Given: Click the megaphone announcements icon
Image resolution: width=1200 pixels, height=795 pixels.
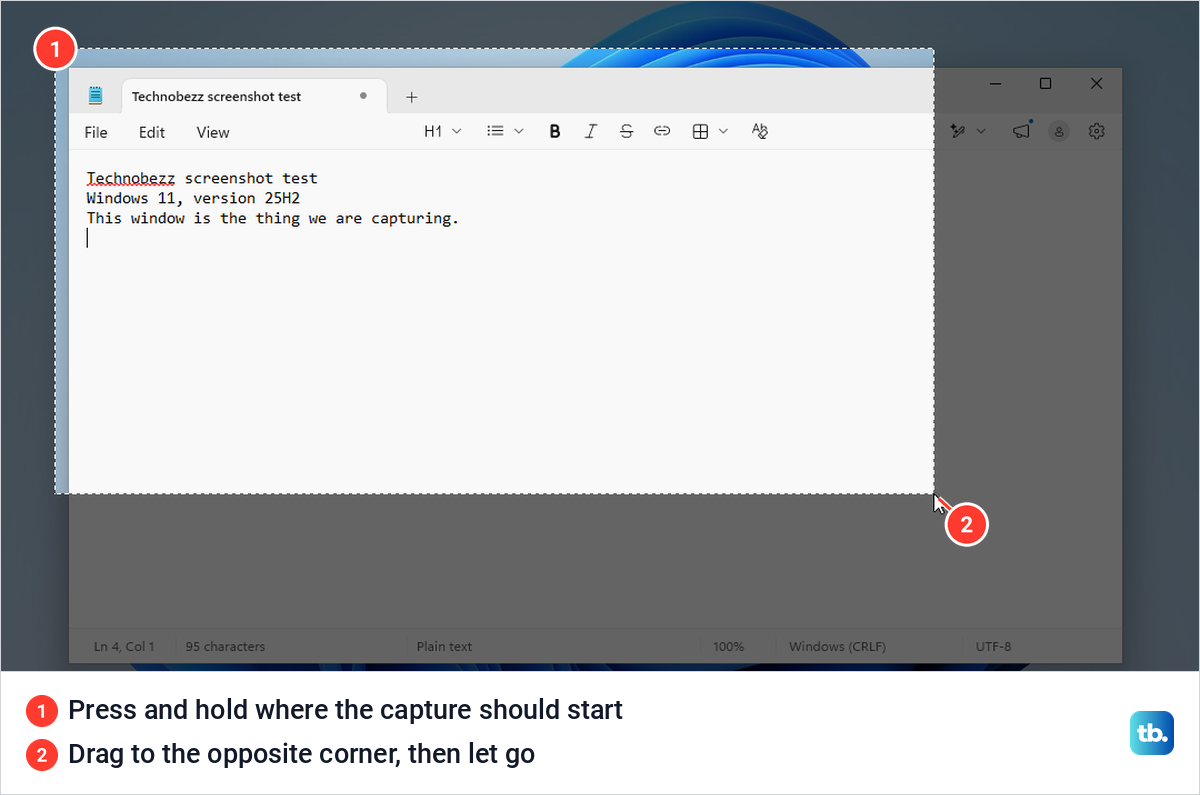Looking at the screenshot, I should click(1021, 131).
